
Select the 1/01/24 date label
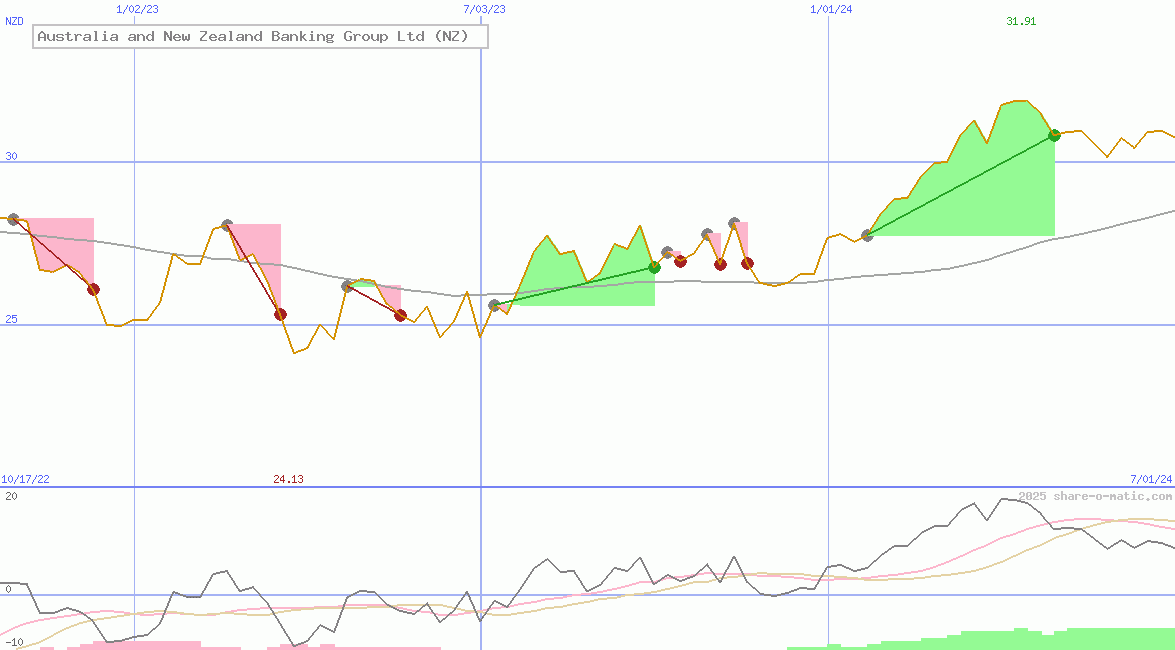(831, 9)
